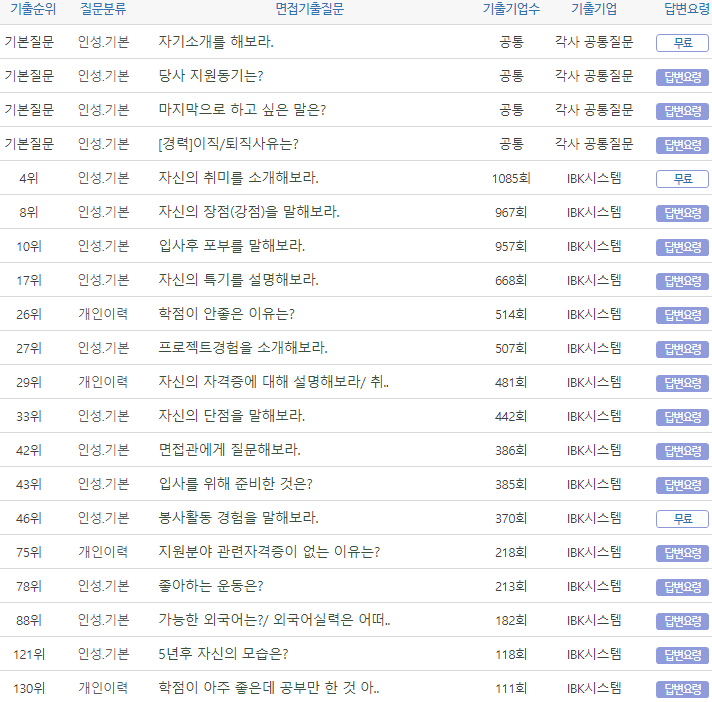Click 답변요령 for 마지막으로 하고 싶은 말은?

(682, 111)
